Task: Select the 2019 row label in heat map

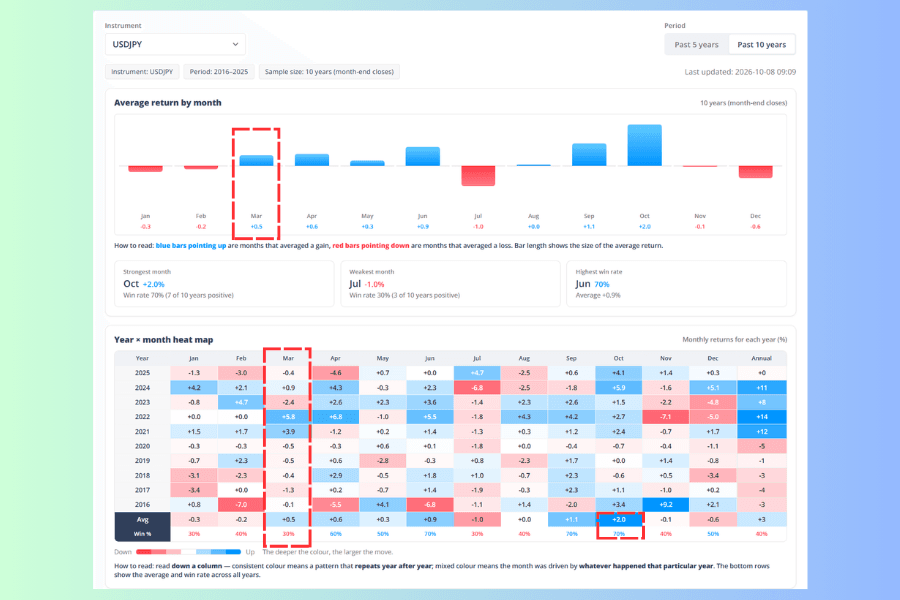Action: pos(142,460)
